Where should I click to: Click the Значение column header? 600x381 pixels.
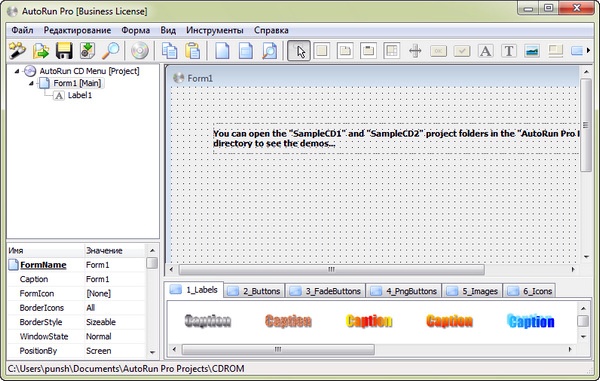pos(114,251)
